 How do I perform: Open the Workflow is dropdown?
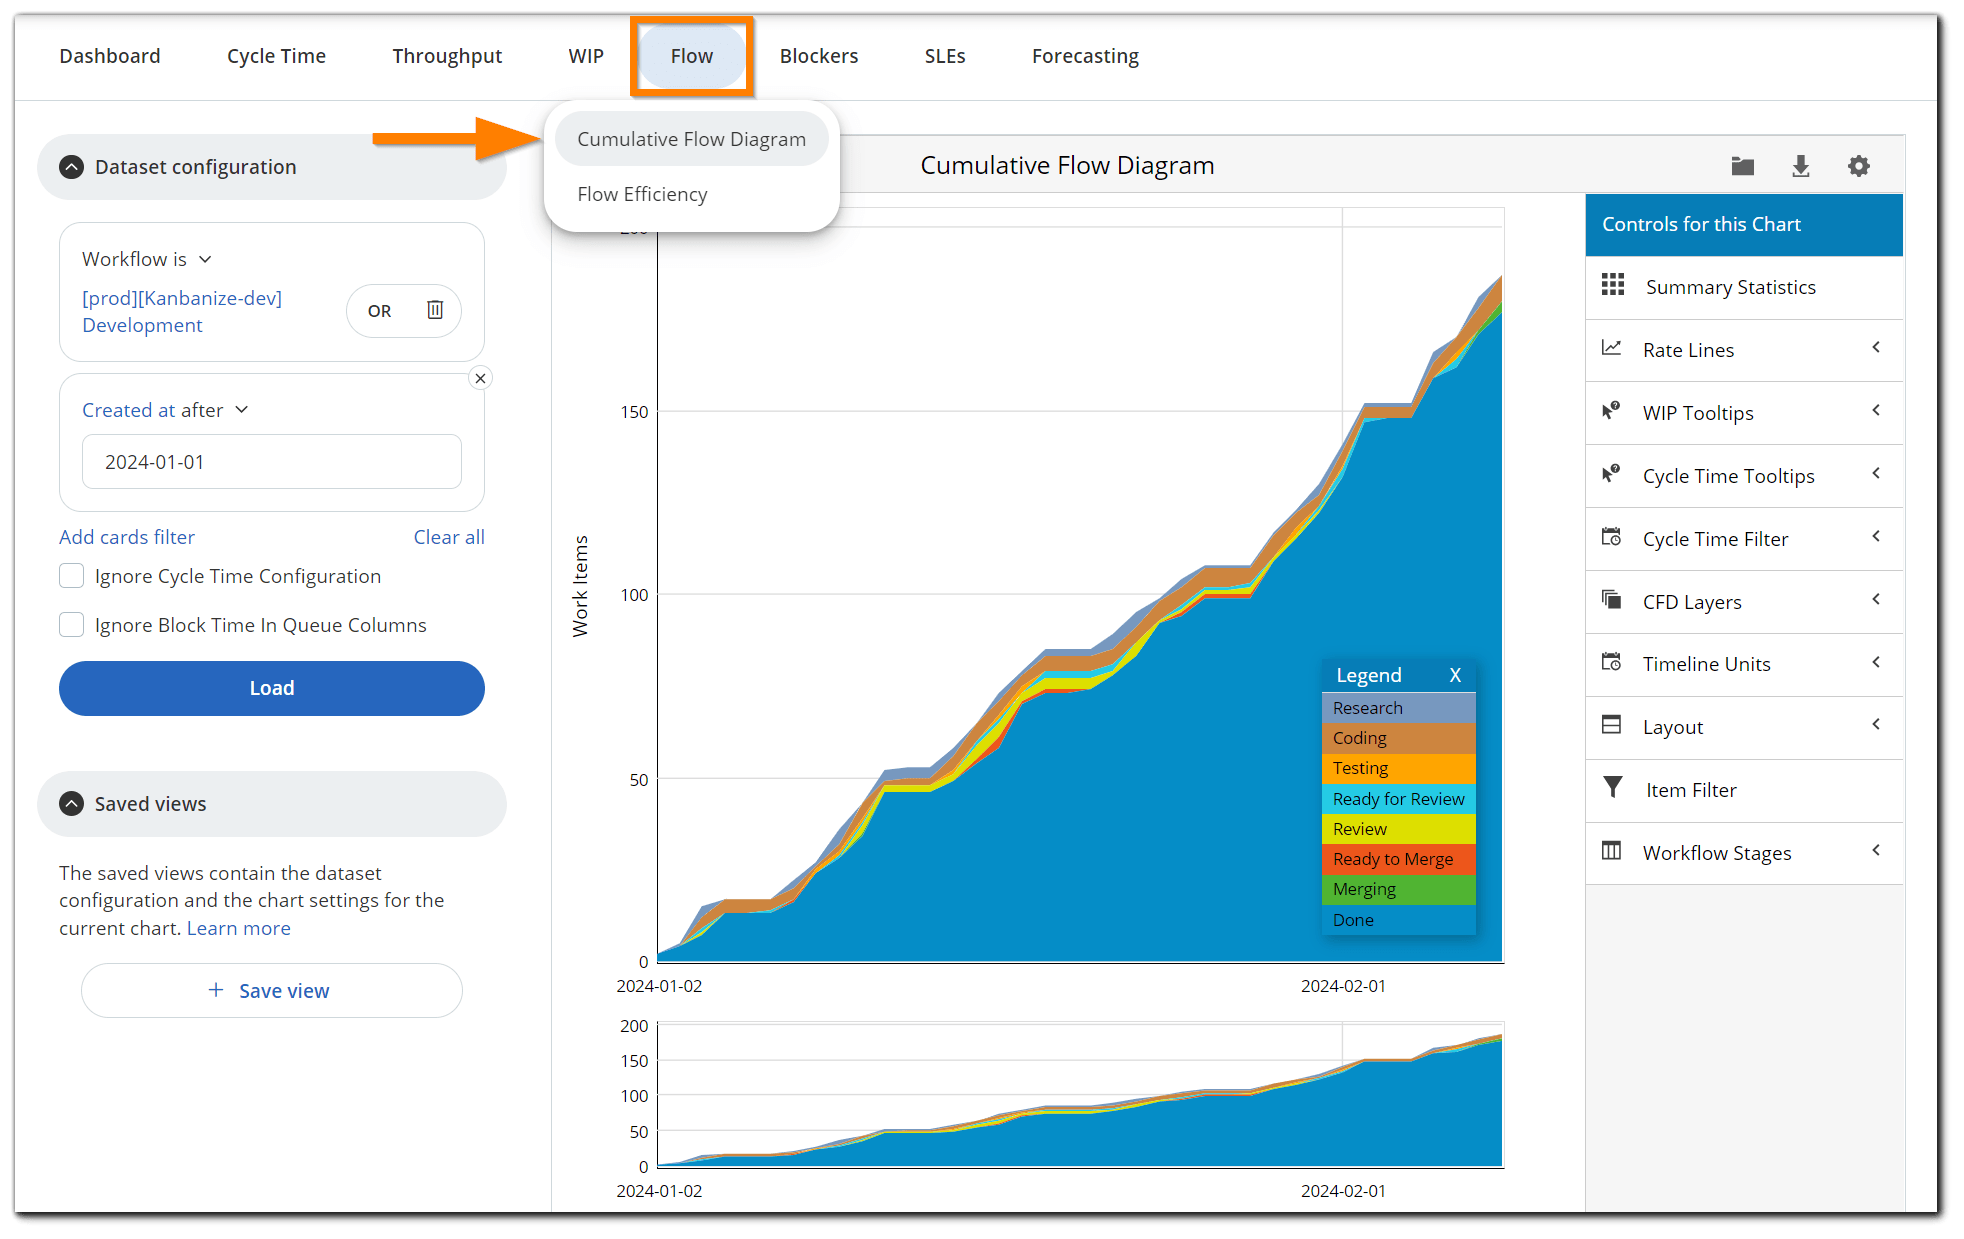(x=205, y=259)
